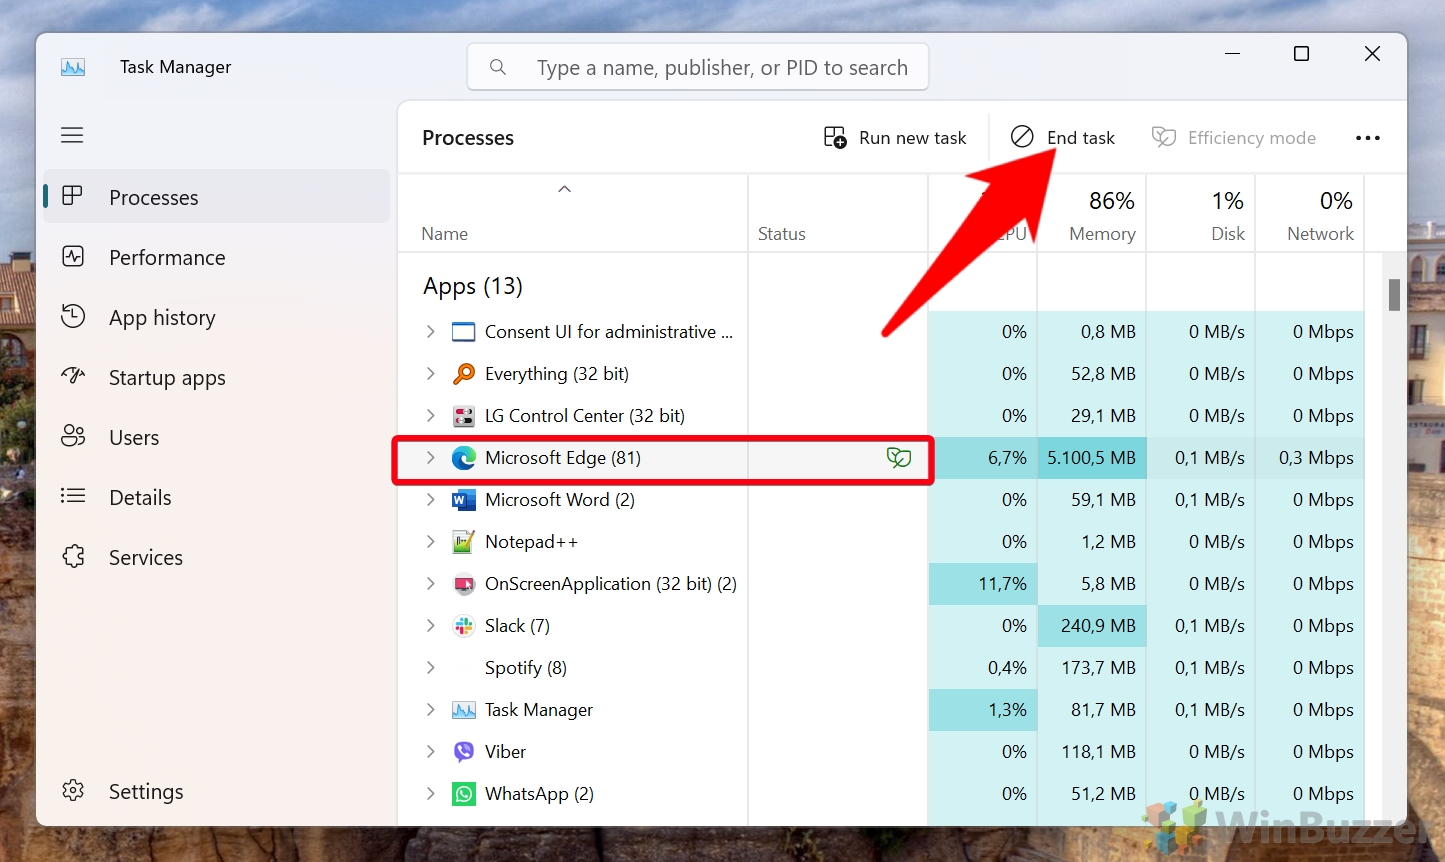Viewport: 1445px width, 862px height.
Task: Click the search magnifier icon
Action: click(497, 67)
